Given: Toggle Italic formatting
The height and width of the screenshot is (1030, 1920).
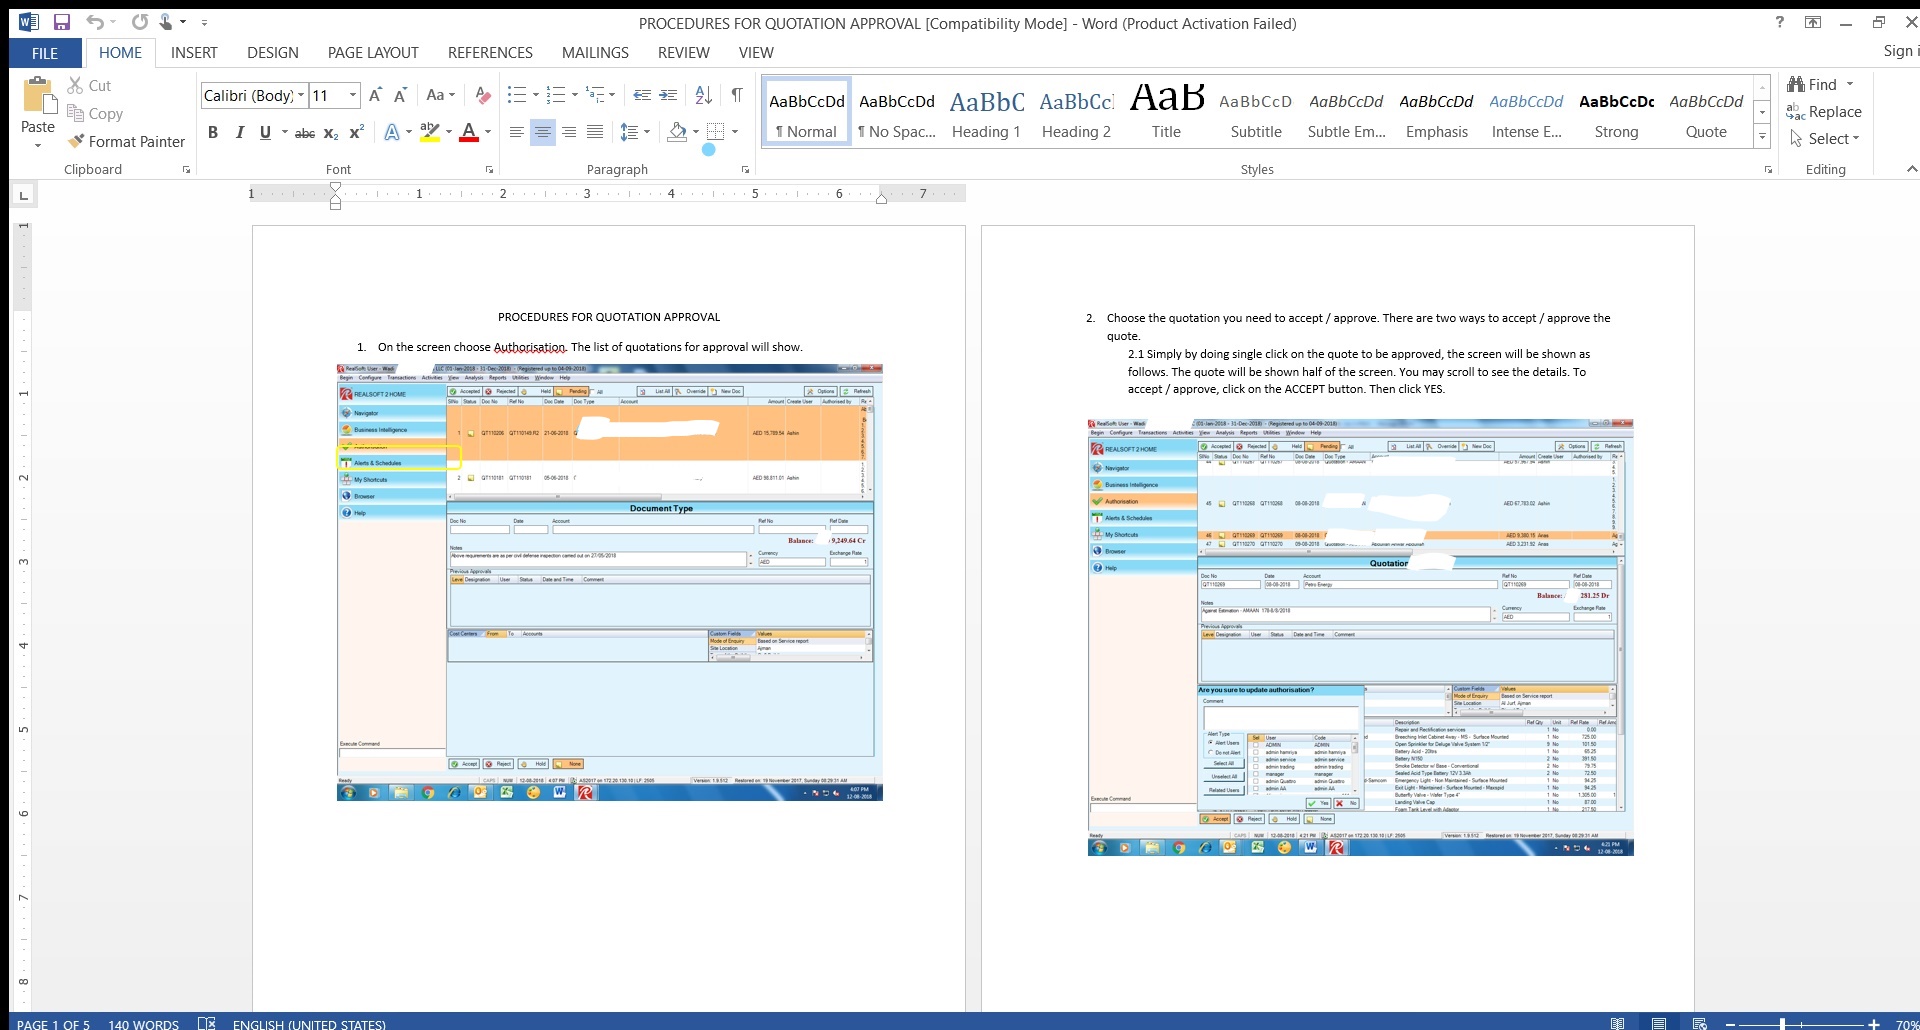Looking at the screenshot, I should coord(239,132).
